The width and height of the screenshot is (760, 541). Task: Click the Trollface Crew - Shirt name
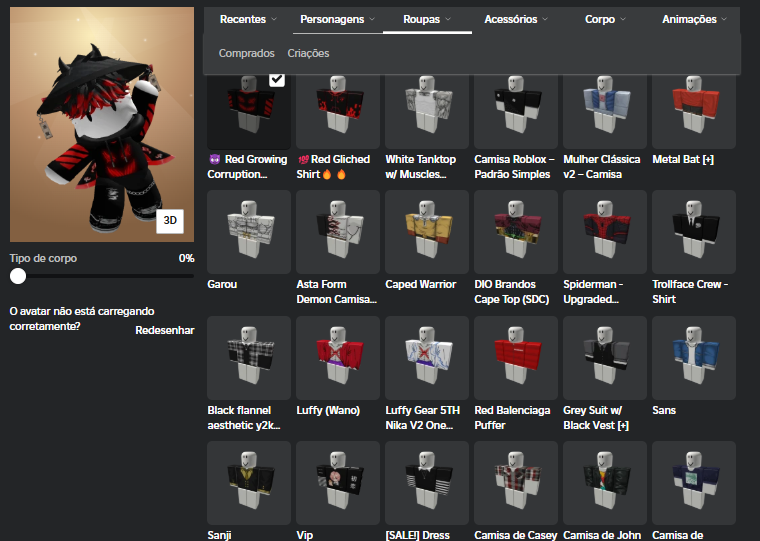pos(690,292)
